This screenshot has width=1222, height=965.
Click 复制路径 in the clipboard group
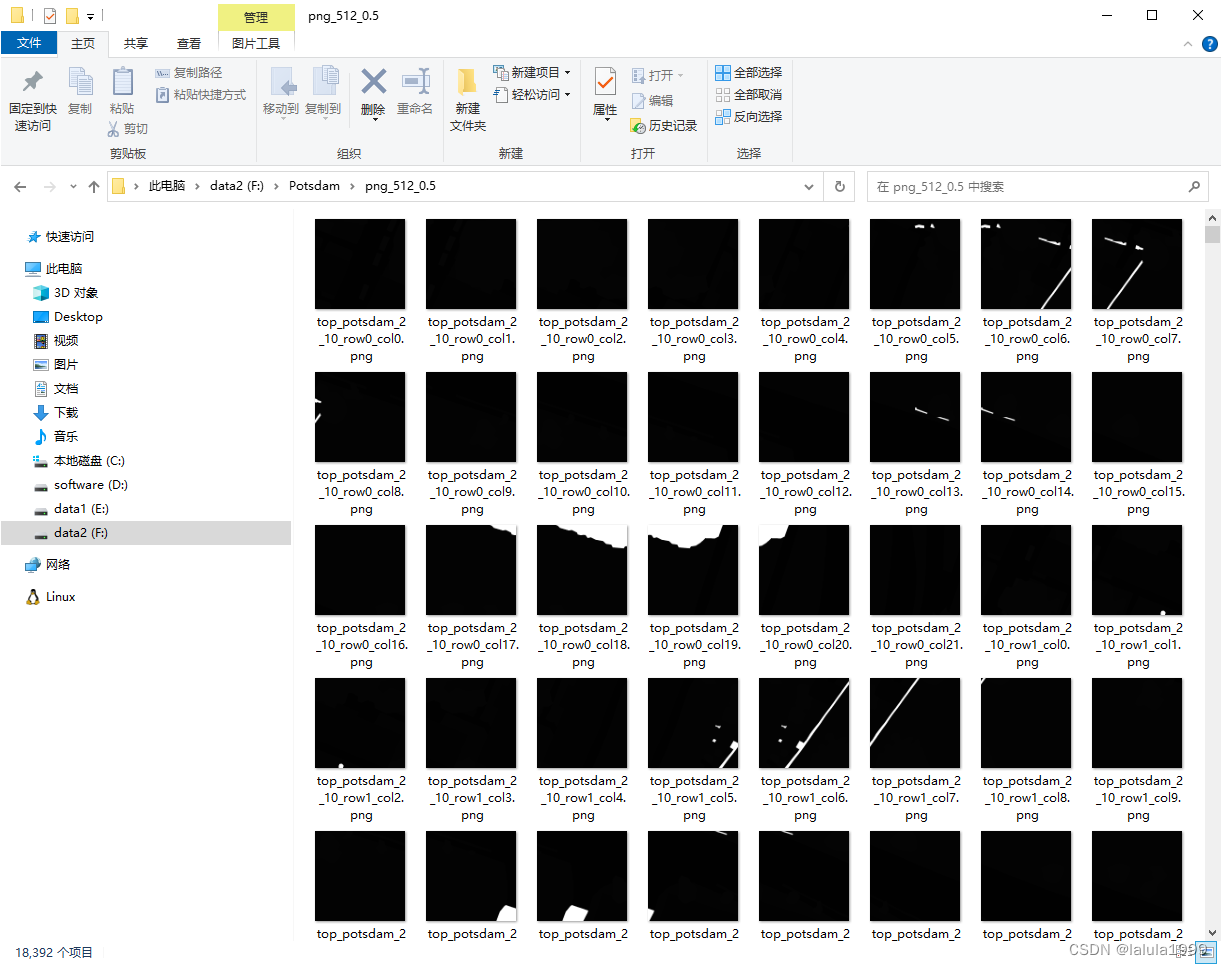[189, 73]
